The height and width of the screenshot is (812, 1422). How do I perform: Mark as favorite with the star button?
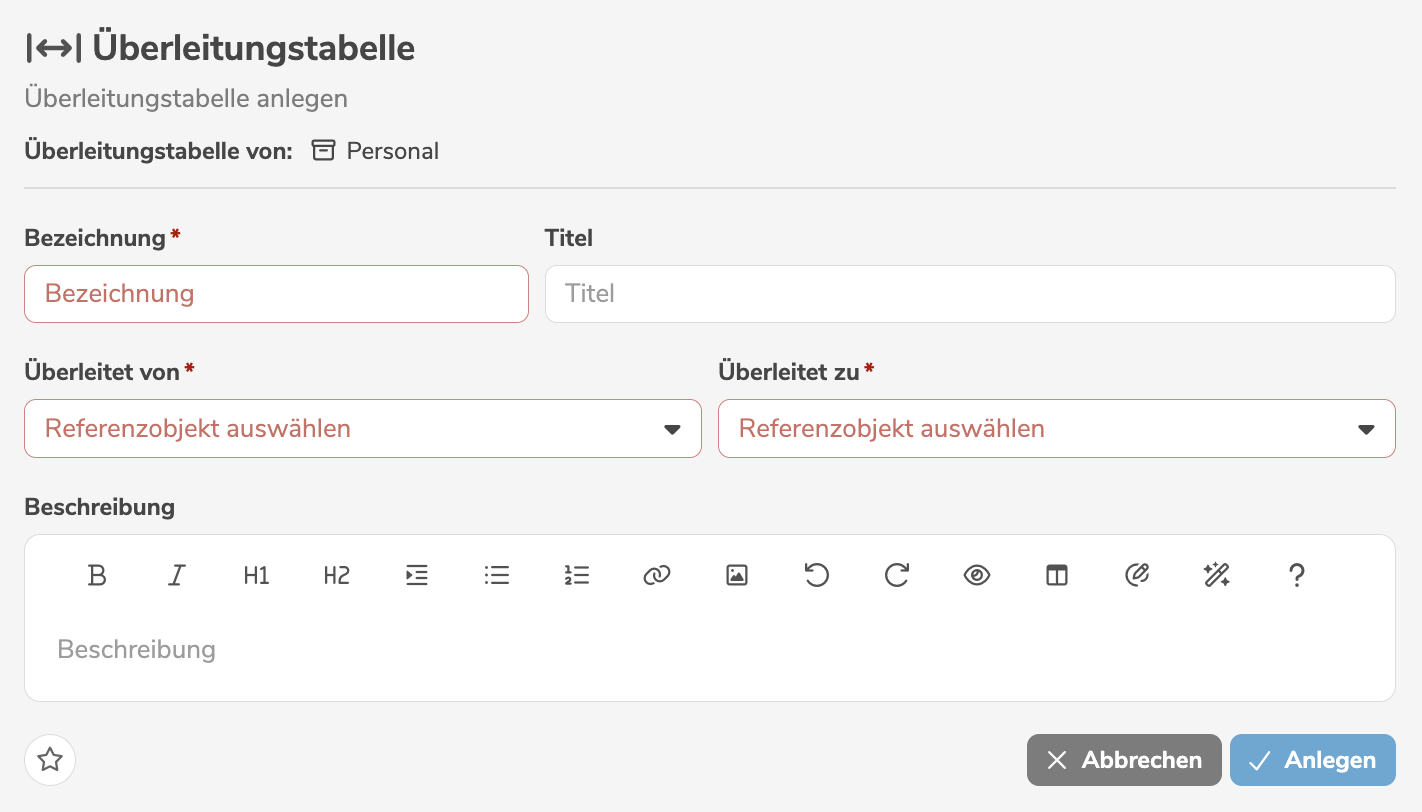click(50, 760)
